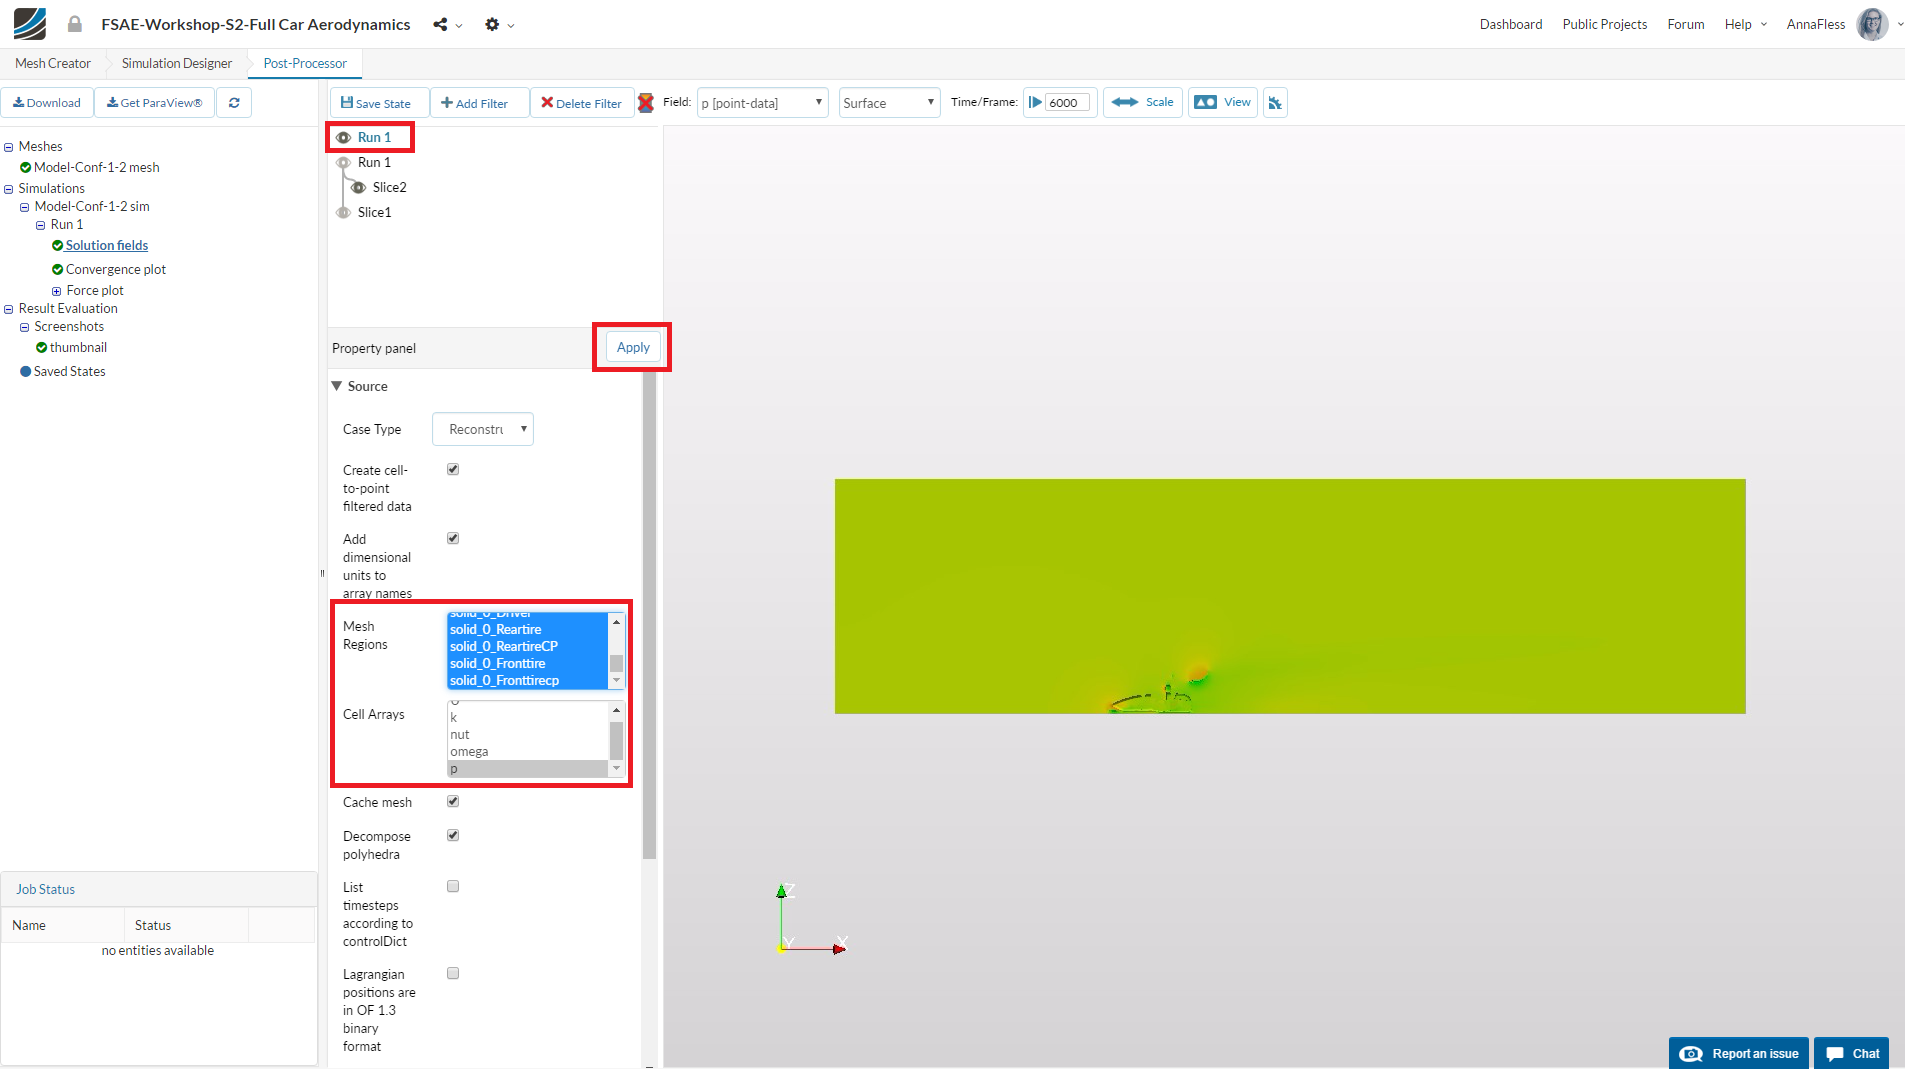
Task: Click the Save State button
Action: [x=379, y=103]
